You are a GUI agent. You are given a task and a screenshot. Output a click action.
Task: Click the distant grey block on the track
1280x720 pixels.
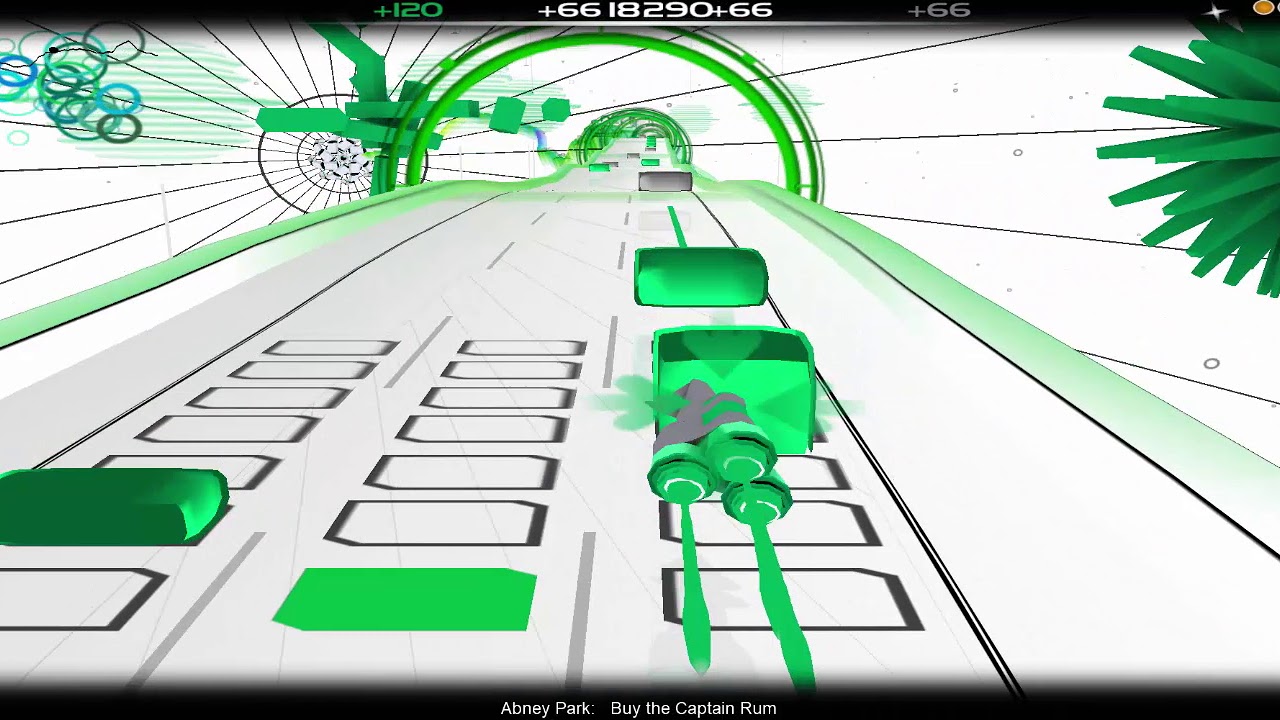pos(665,181)
